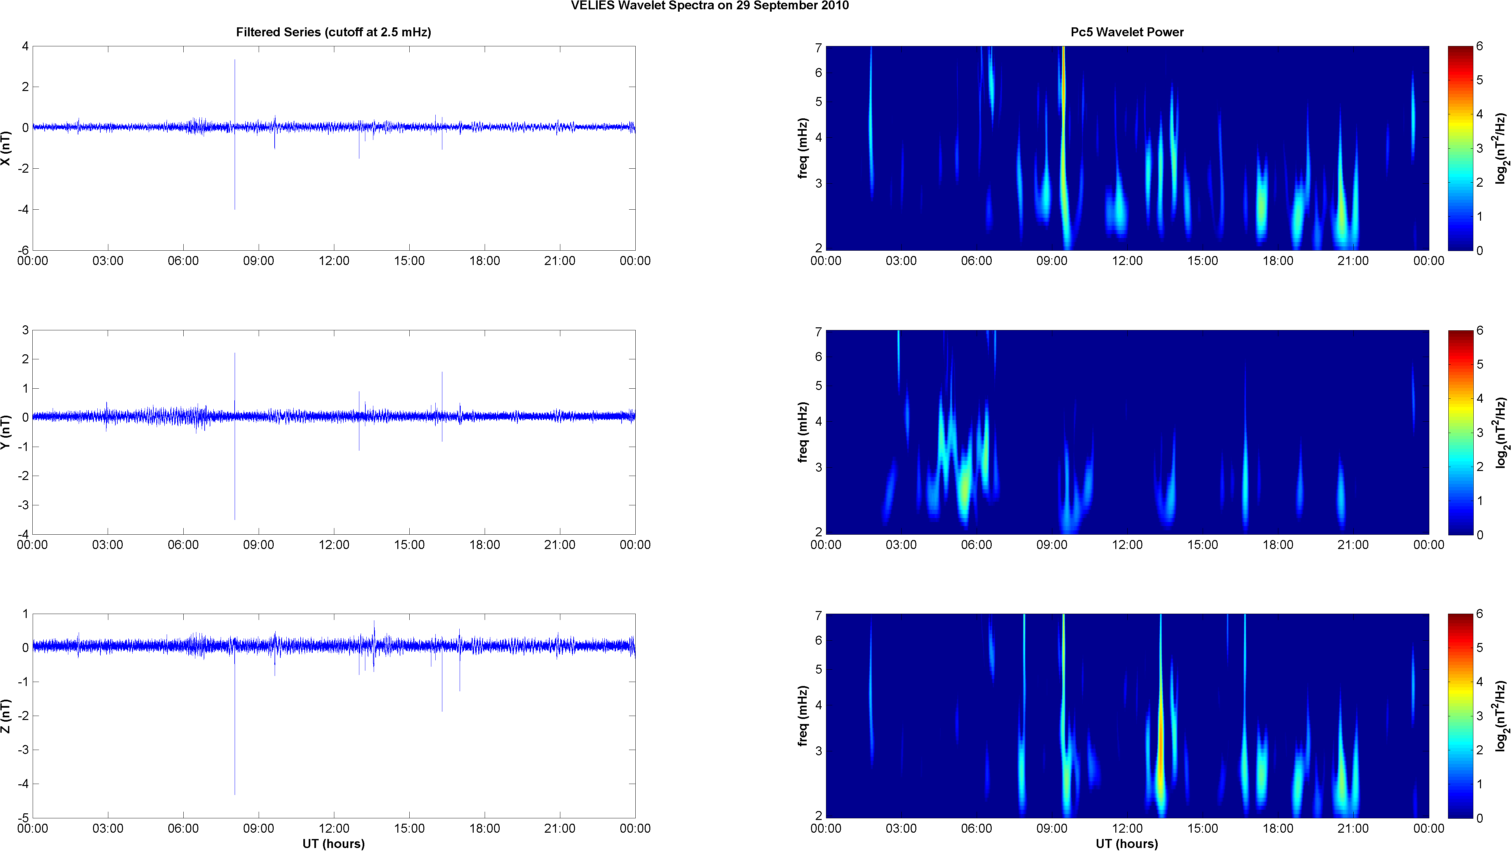
Task: Click the top Pc5 wavelet spectrogram
Action: click(x=1127, y=148)
